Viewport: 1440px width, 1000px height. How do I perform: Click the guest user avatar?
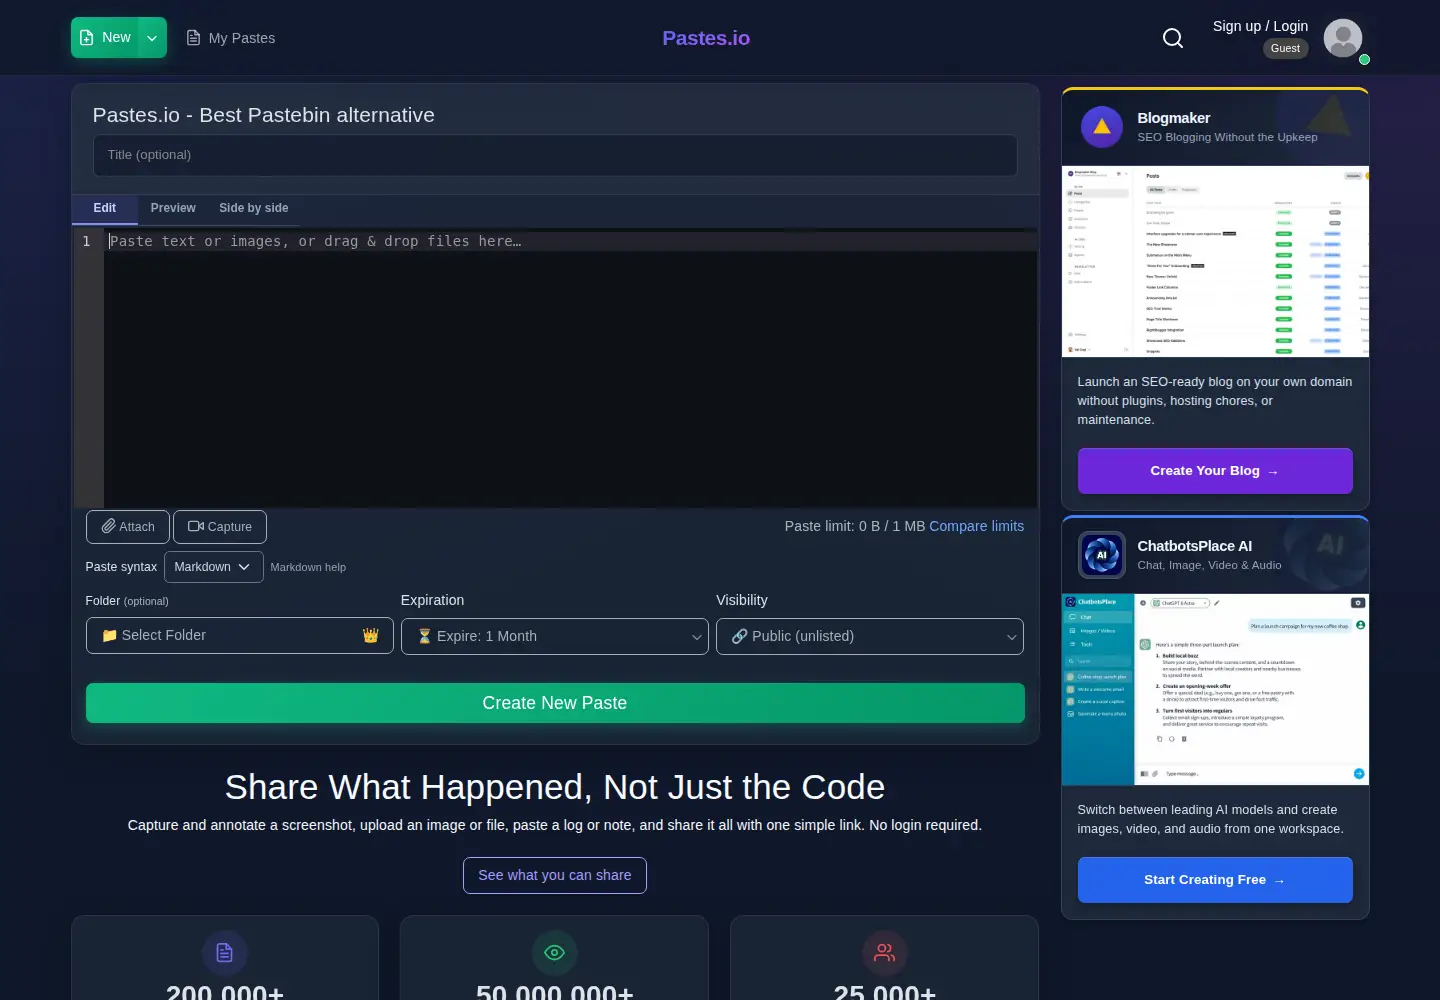[x=1343, y=38]
